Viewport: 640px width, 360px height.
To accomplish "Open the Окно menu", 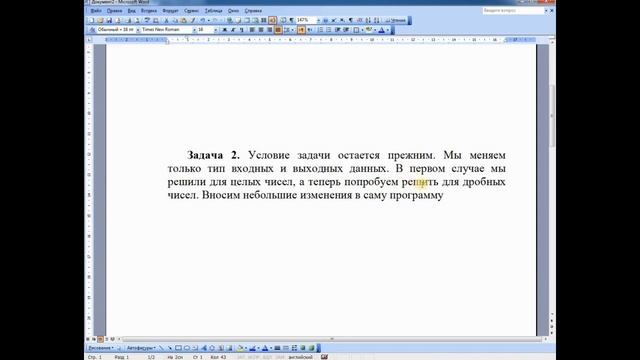I will tap(233, 11).
